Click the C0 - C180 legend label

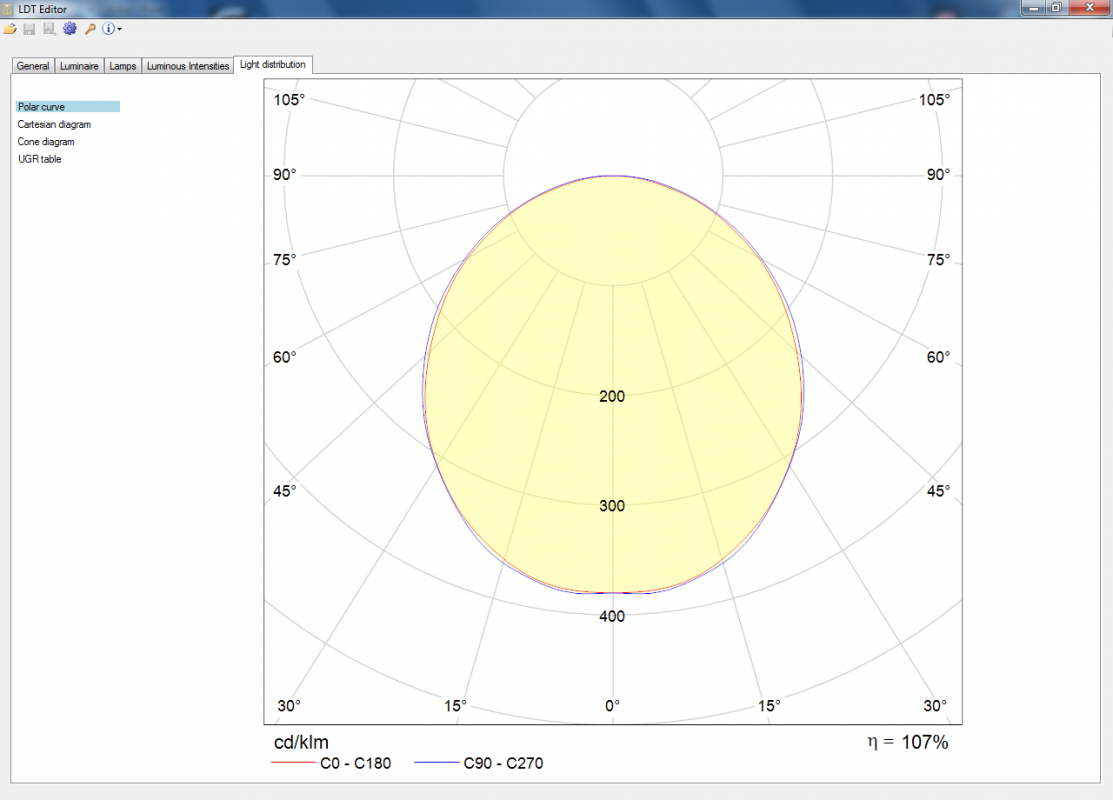click(x=356, y=763)
